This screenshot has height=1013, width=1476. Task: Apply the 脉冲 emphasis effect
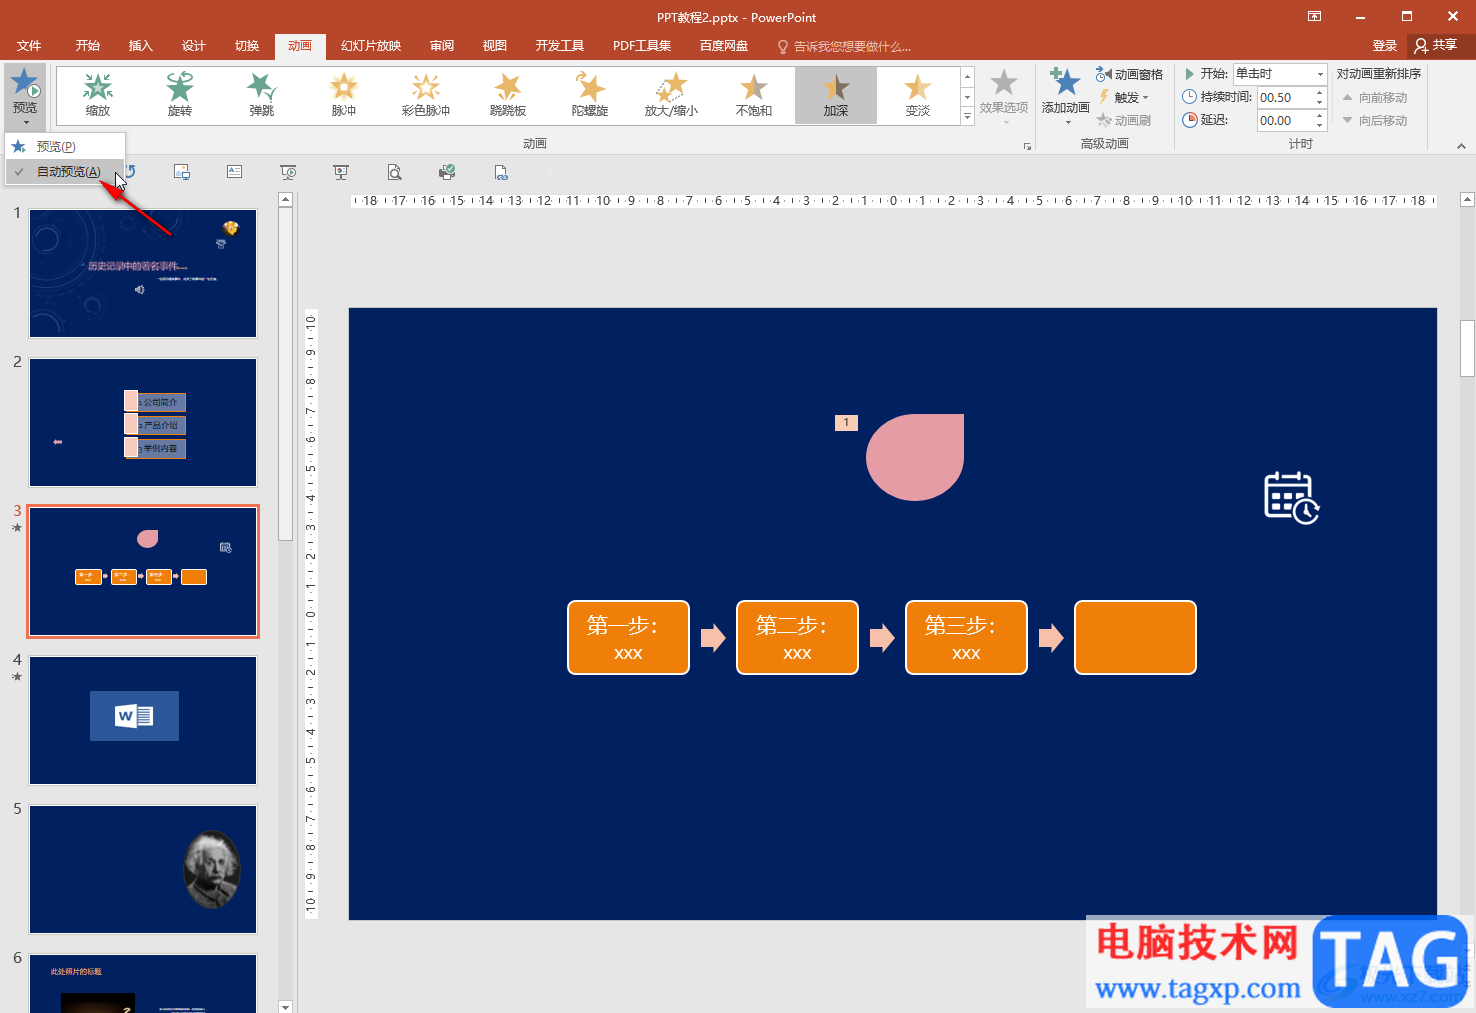pyautogui.click(x=344, y=95)
